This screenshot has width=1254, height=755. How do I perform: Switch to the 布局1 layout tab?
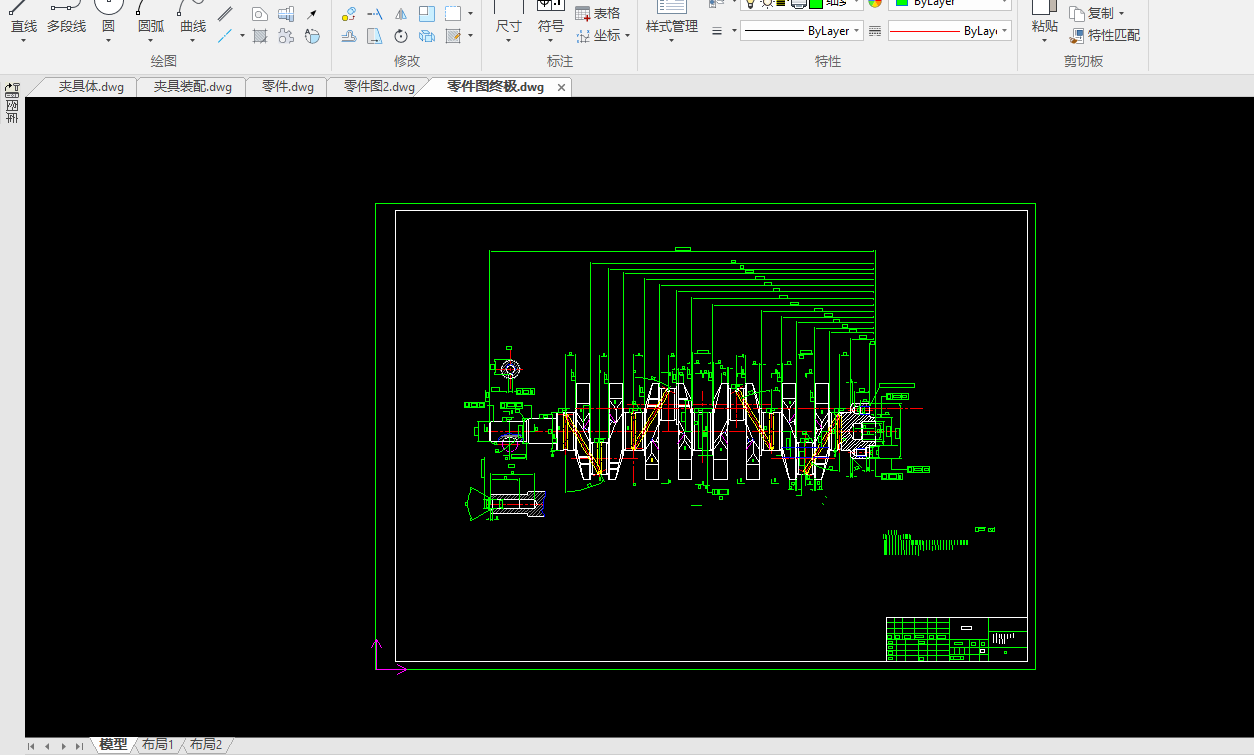pyautogui.click(x=158, y=745)
